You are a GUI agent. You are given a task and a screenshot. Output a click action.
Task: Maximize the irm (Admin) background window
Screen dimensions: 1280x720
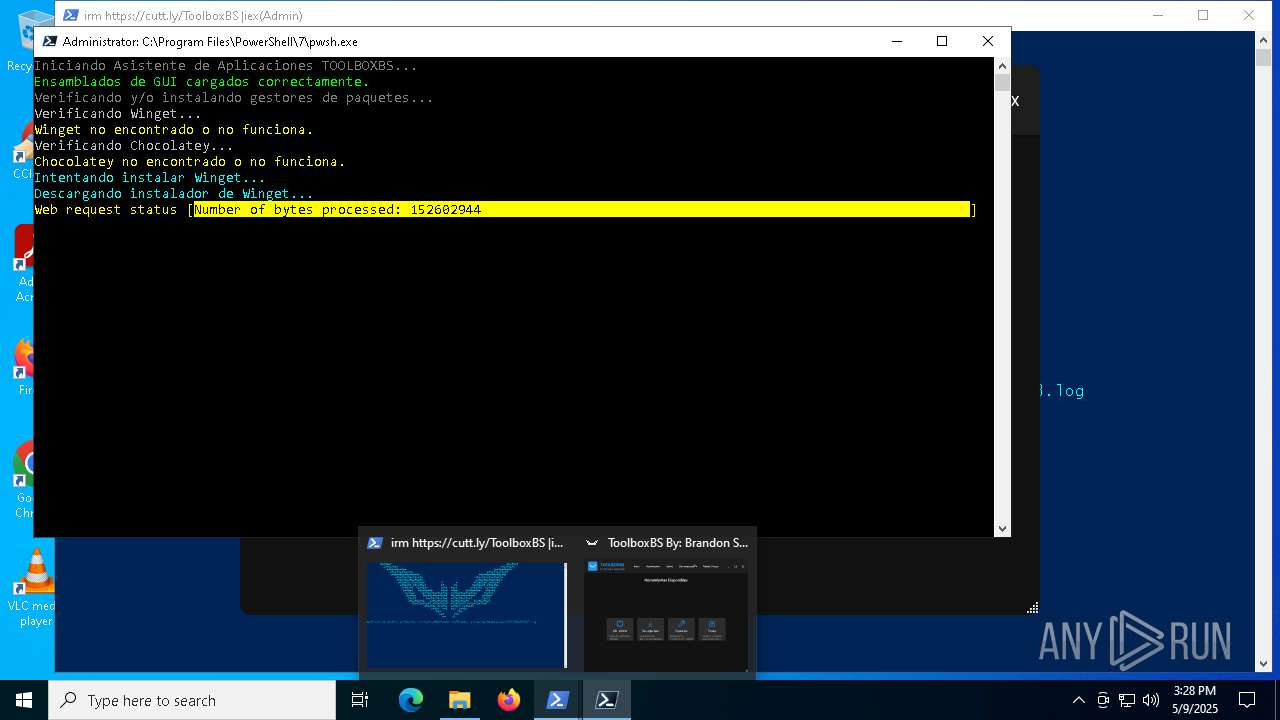[1203, 15]
